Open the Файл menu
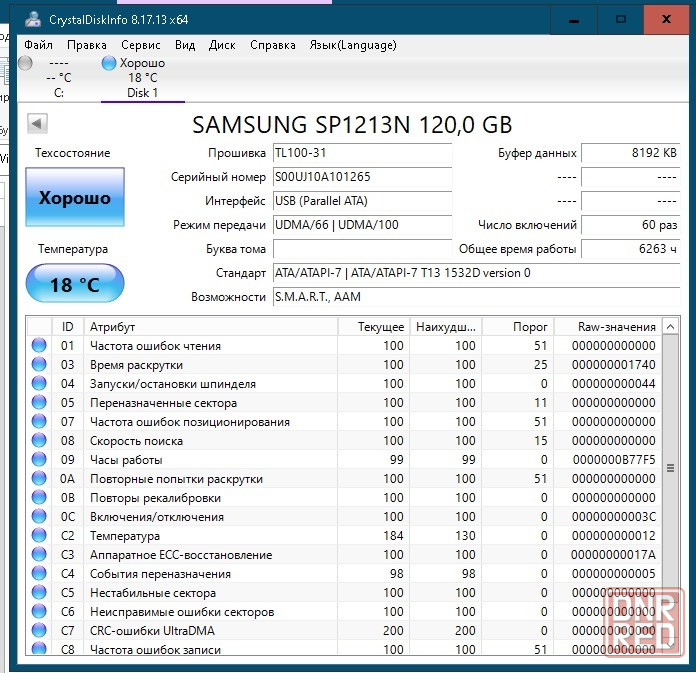696x673 pixels. tap(38, 45)
